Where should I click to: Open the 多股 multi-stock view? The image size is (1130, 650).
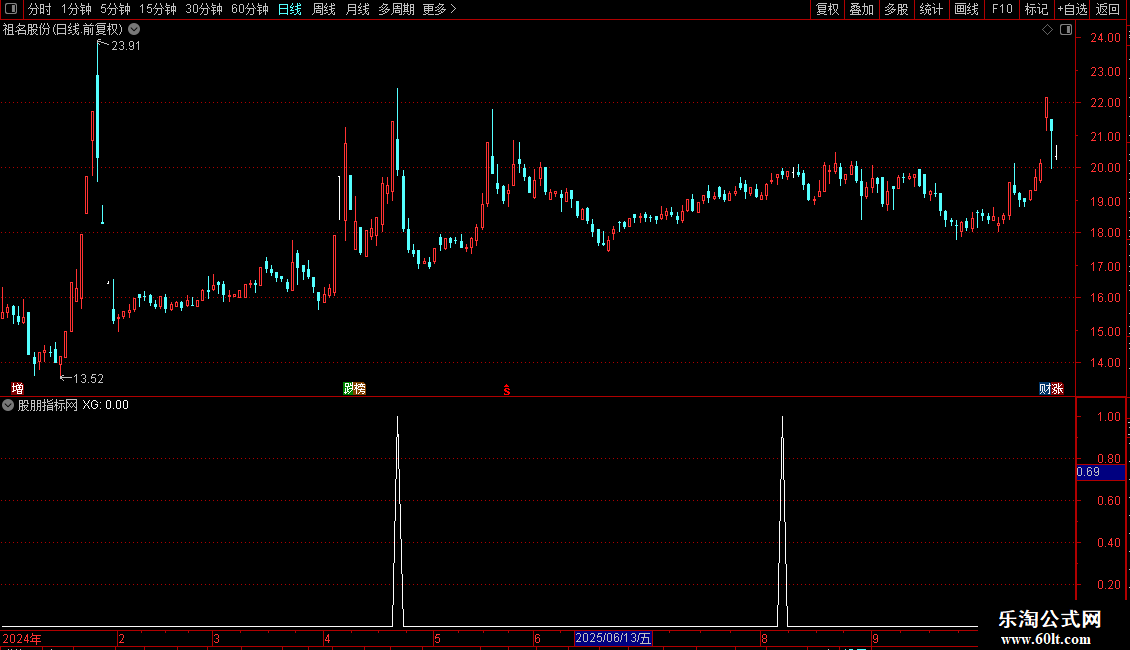click(897, 9)
